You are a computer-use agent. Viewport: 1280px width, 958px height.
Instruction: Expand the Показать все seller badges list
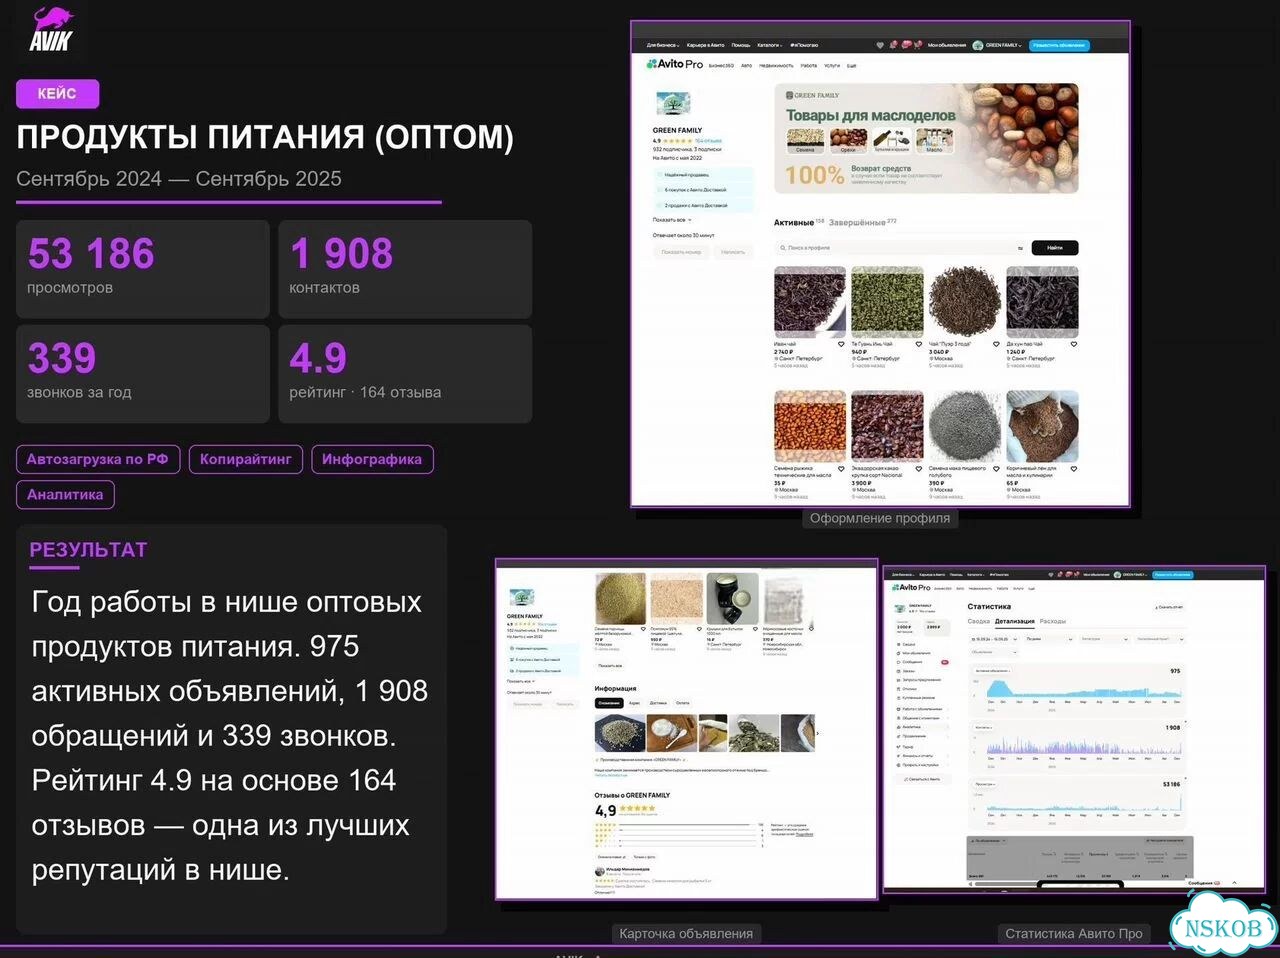click(672, 220)
